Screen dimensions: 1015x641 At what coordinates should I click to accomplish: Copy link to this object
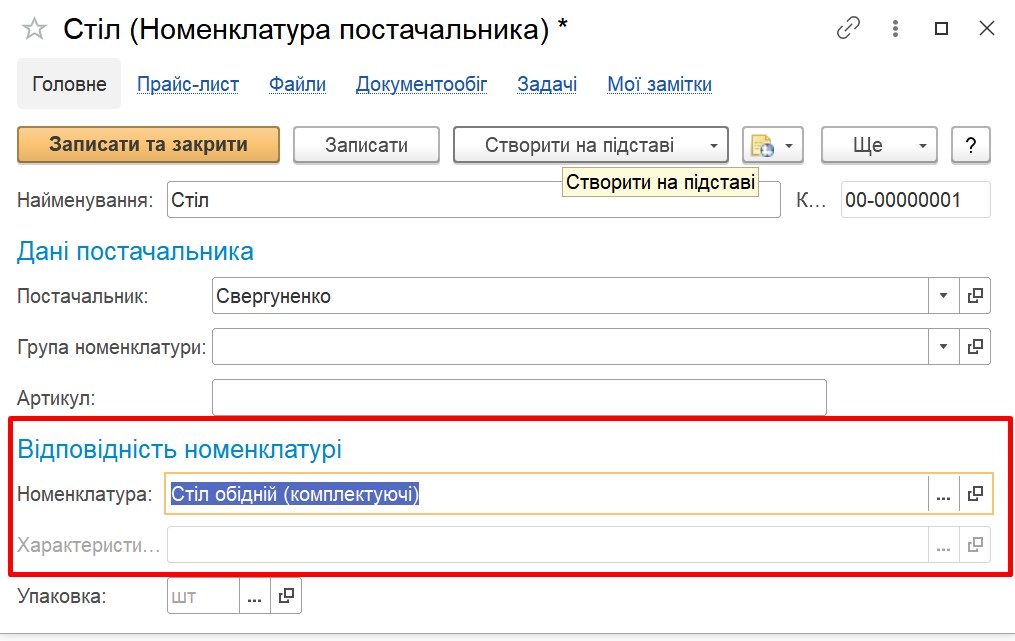coord(848,28)
